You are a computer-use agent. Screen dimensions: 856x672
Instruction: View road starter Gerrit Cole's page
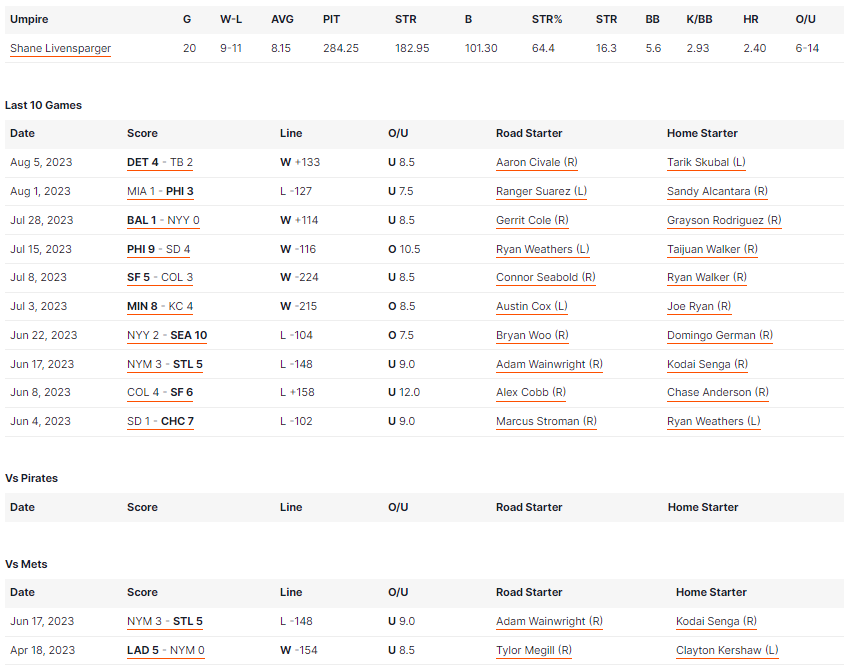[532, 221]
